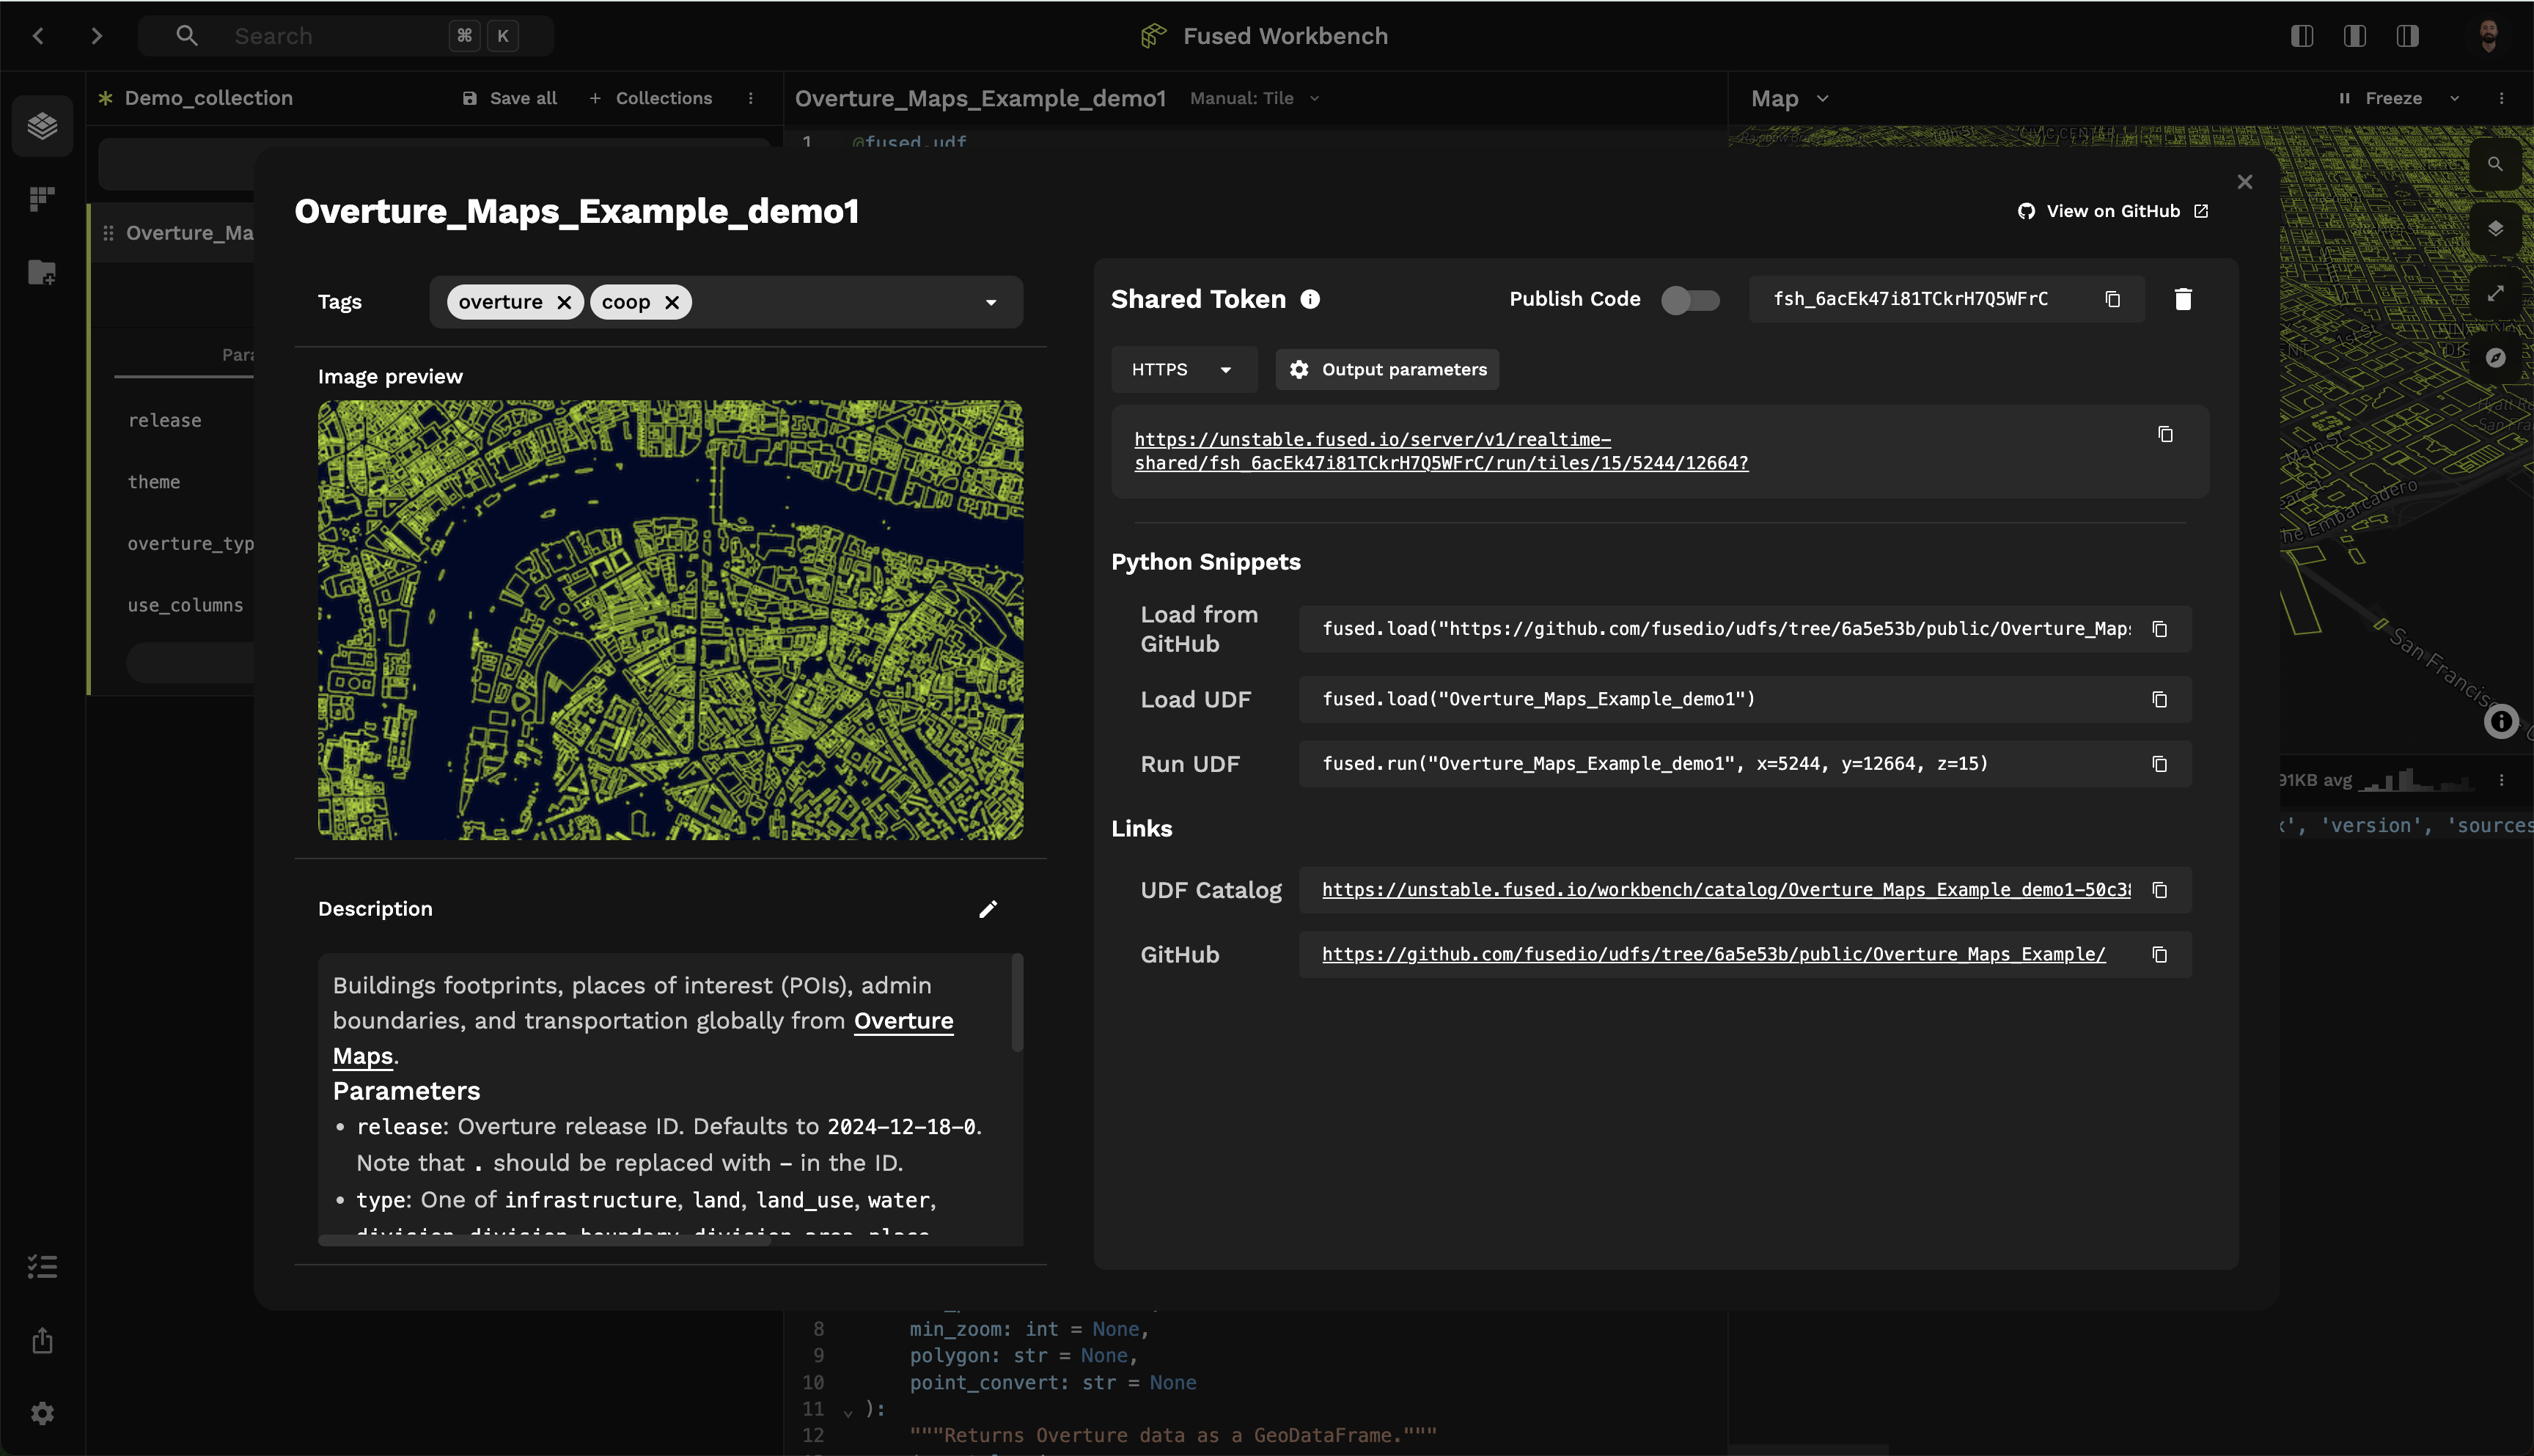
Task: Copy the shared token fsh_6acEk47i81TCkrH7Q5WFrC
Action: pos(2113,299)
